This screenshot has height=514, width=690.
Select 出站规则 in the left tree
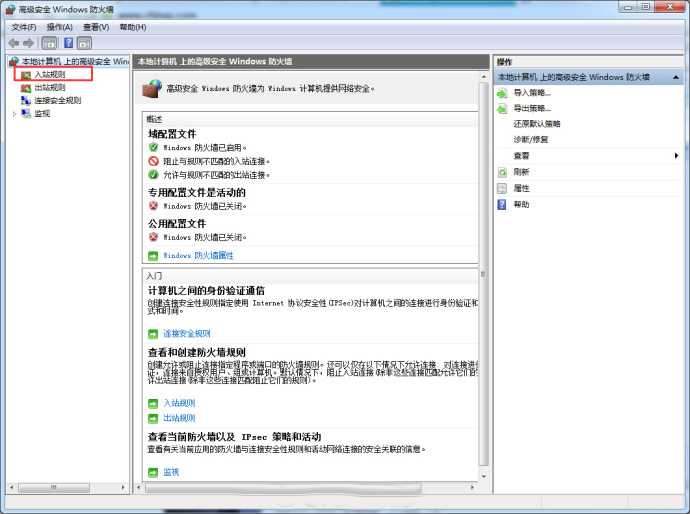click(x=50, y=88)
